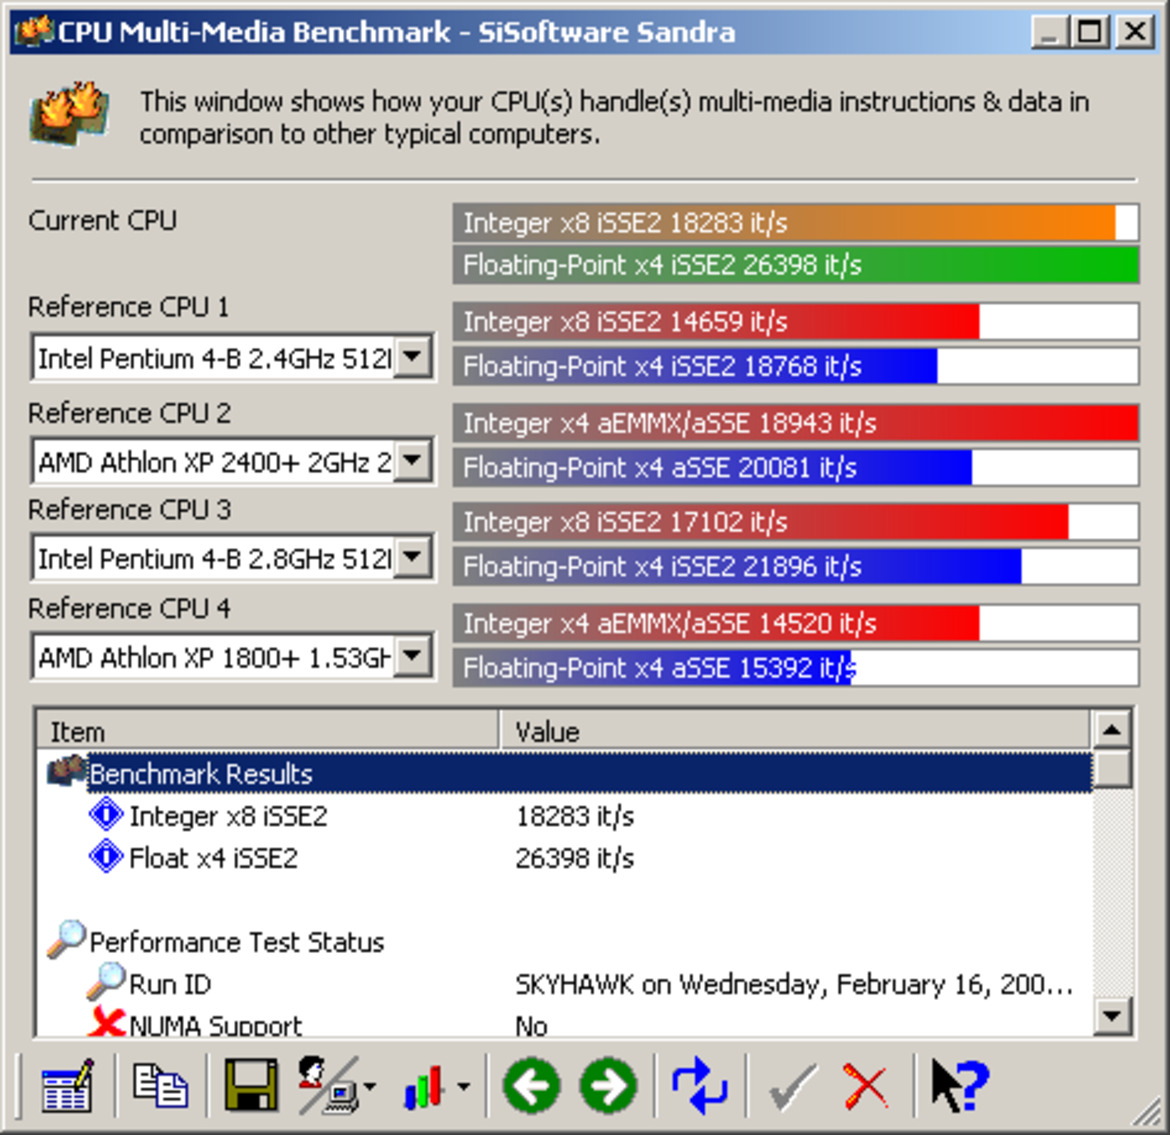The width and height of the screenshot is (1170, 1135).
Task: Go forward with the green right arrow
Action: click(608, 1086)
